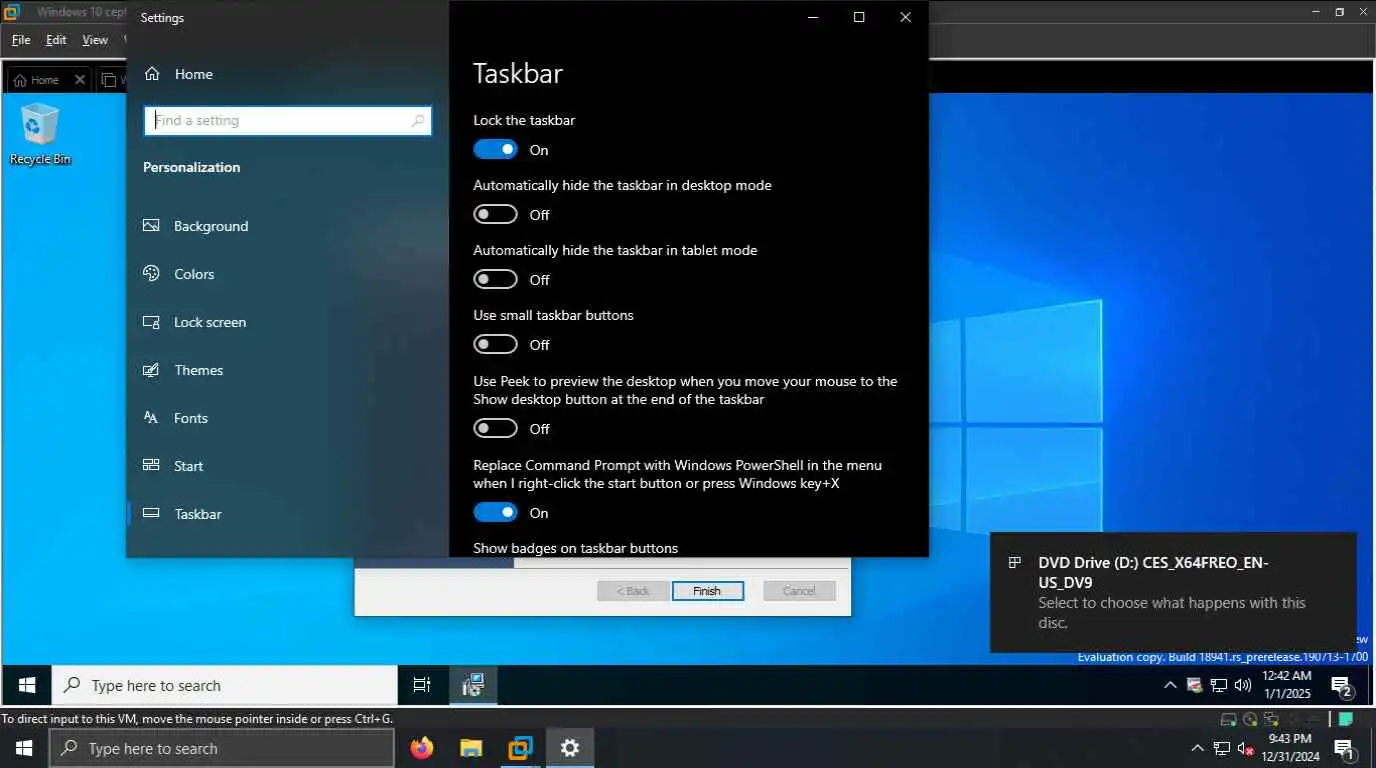Open VM guest Action Center with 2 notifications
The width and height of the screenshot is (1376, 768).
pyautogui.click(x=1342, y=686)
